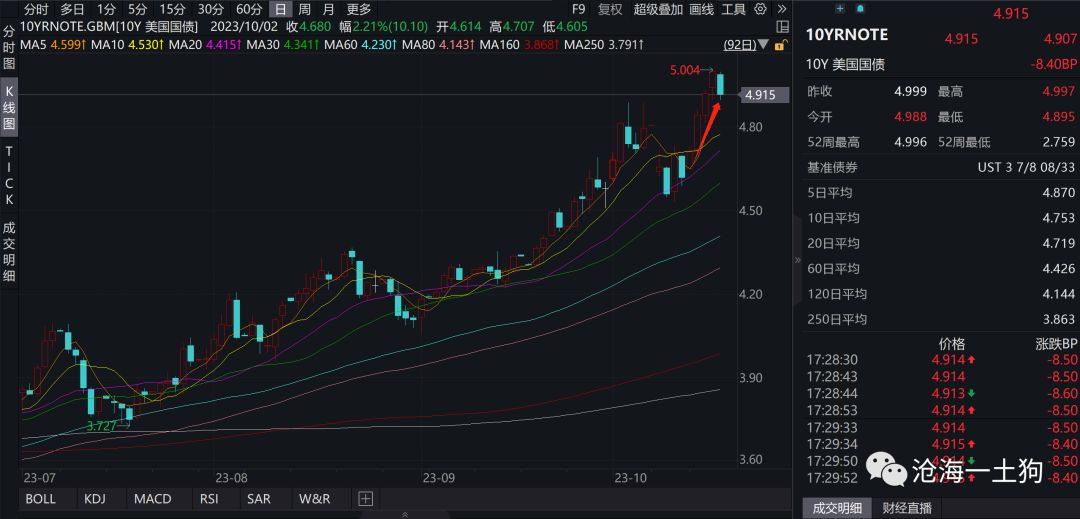Enable RSI indicator
Screen dimensions: 1080x519
[x=209, y=498]
